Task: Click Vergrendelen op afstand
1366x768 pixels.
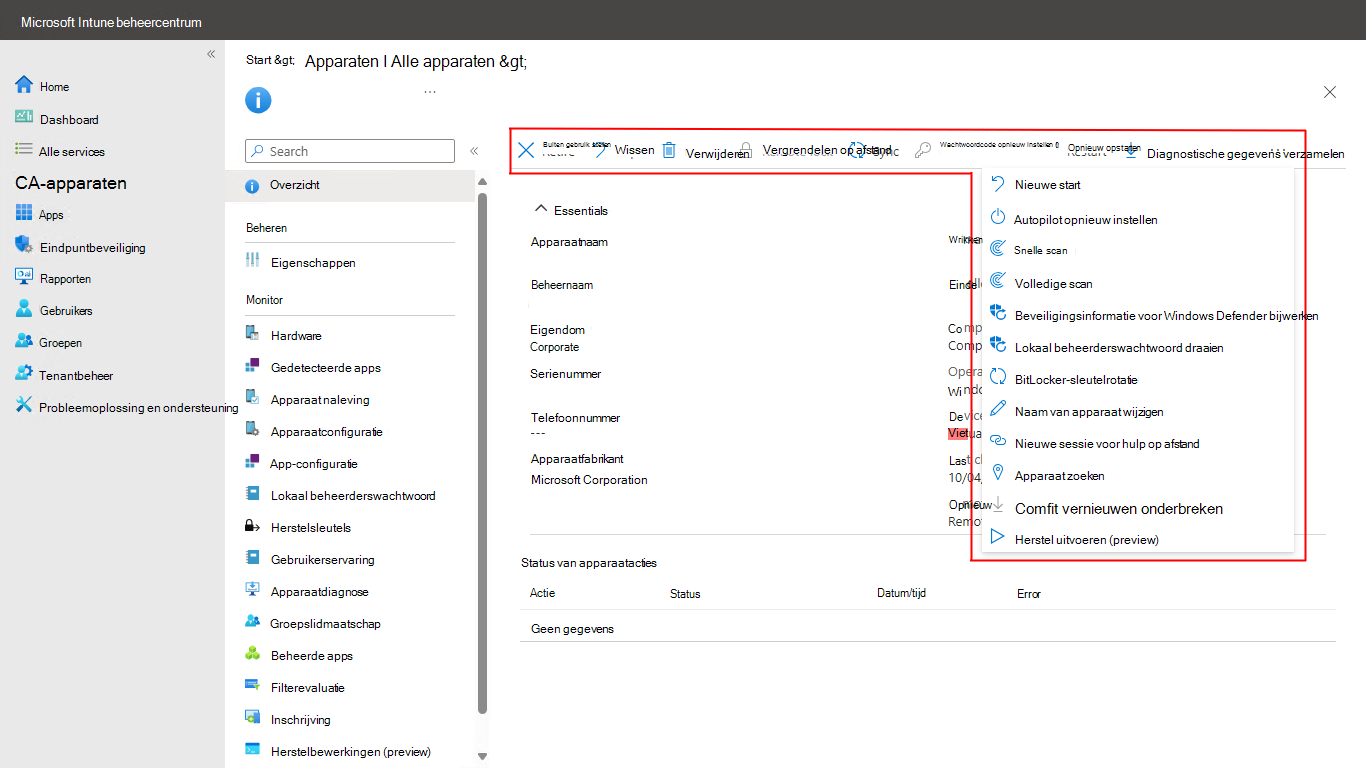Action: point(826,150)
